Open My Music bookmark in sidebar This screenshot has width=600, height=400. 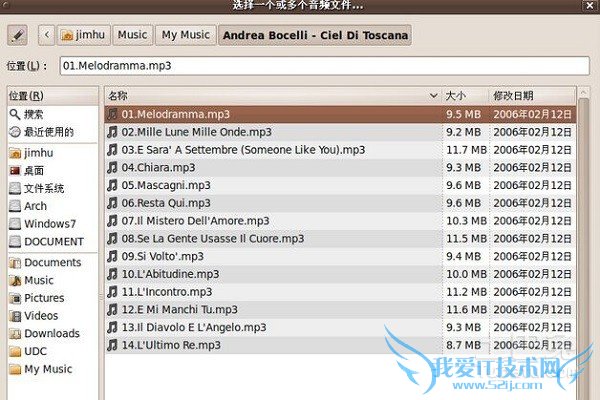click(52, 369)
